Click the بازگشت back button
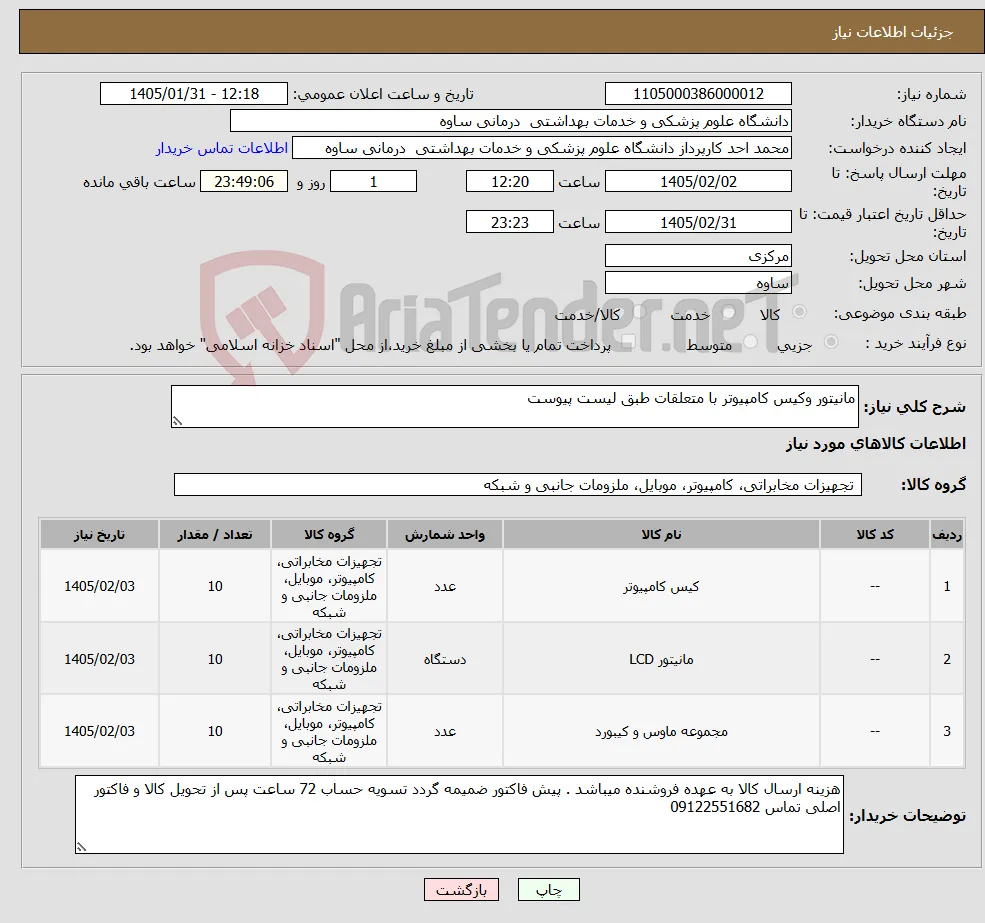Viewport: 985px width, 923px height. 461,890
